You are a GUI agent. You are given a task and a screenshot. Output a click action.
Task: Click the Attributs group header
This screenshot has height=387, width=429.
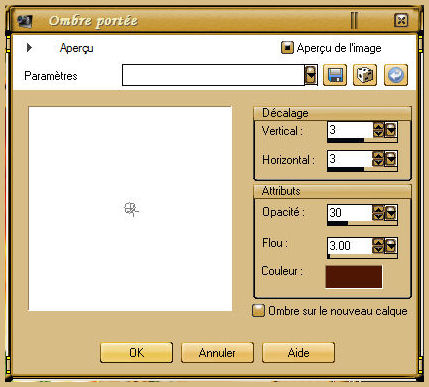332,191
